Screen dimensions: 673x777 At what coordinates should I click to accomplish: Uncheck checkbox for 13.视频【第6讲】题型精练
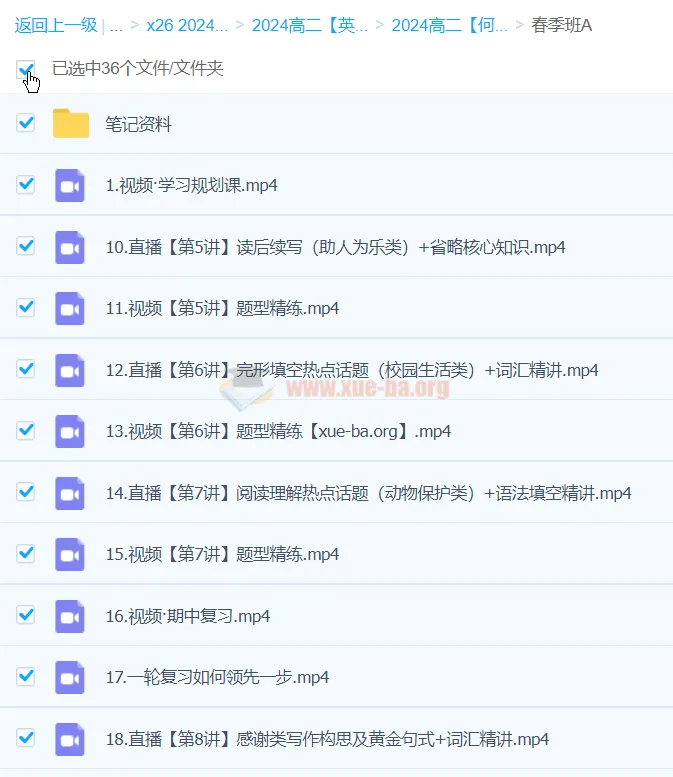(26, 431)
